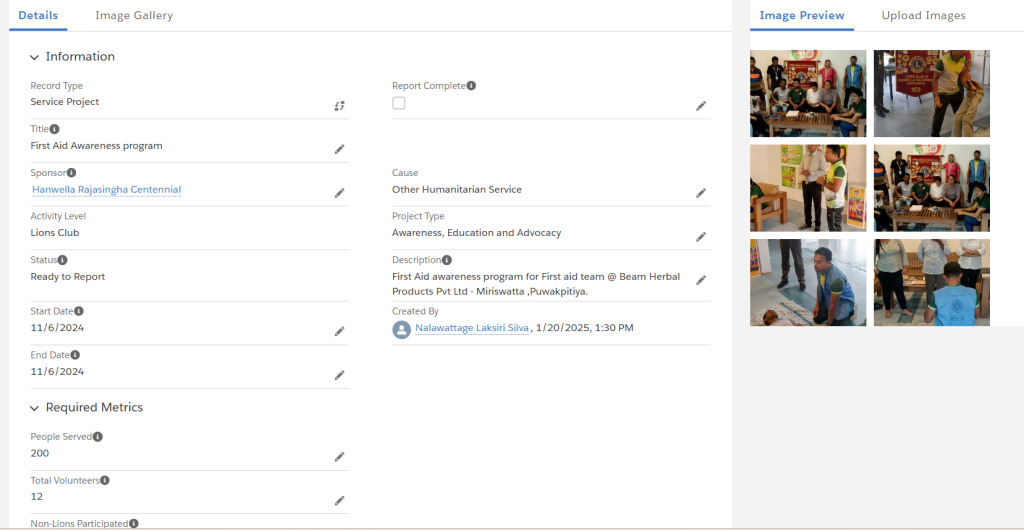Edit the End Date pencil icon

(340, 375)
